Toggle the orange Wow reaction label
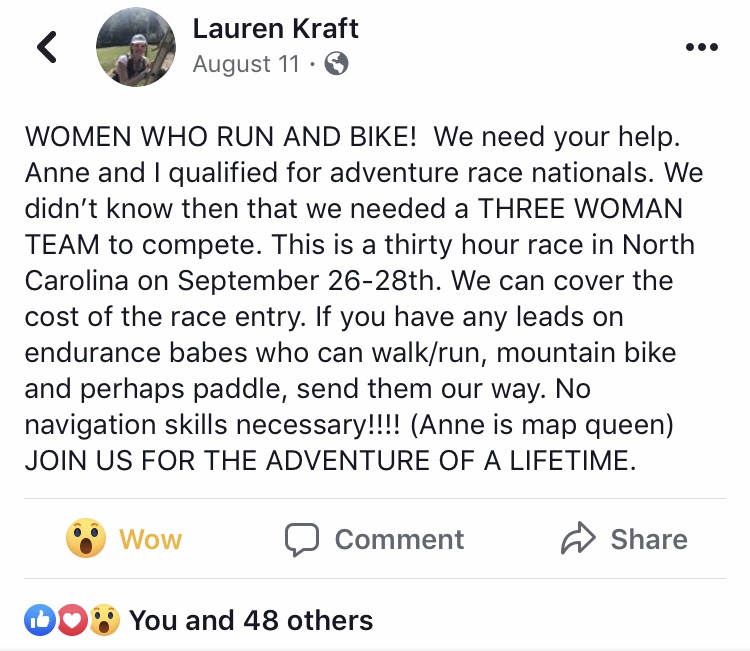This screenshot has width=750, height=651. pos(151,540)
